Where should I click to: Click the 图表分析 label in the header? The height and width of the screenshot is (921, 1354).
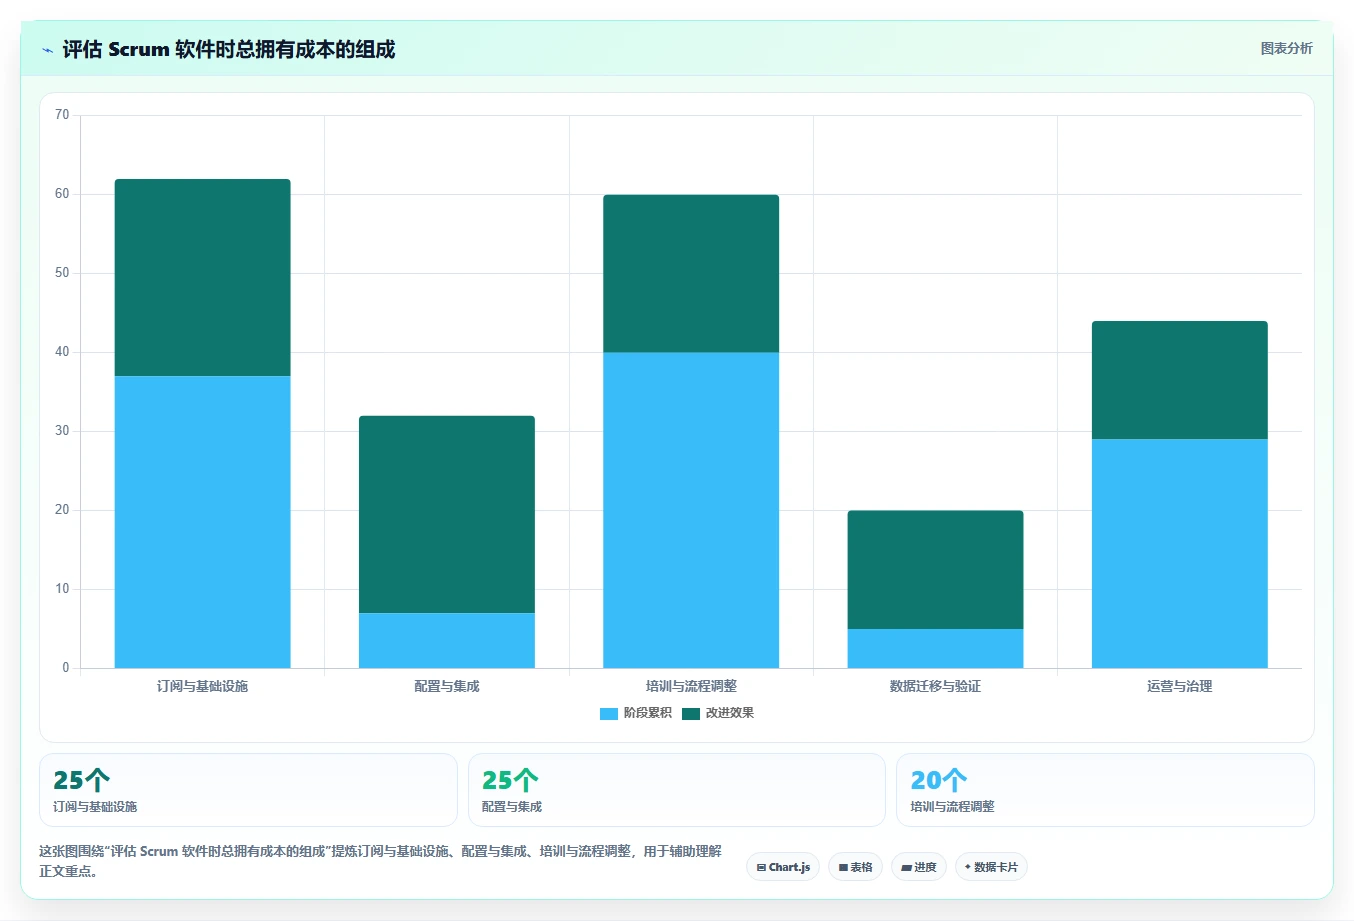[1286, 48]
